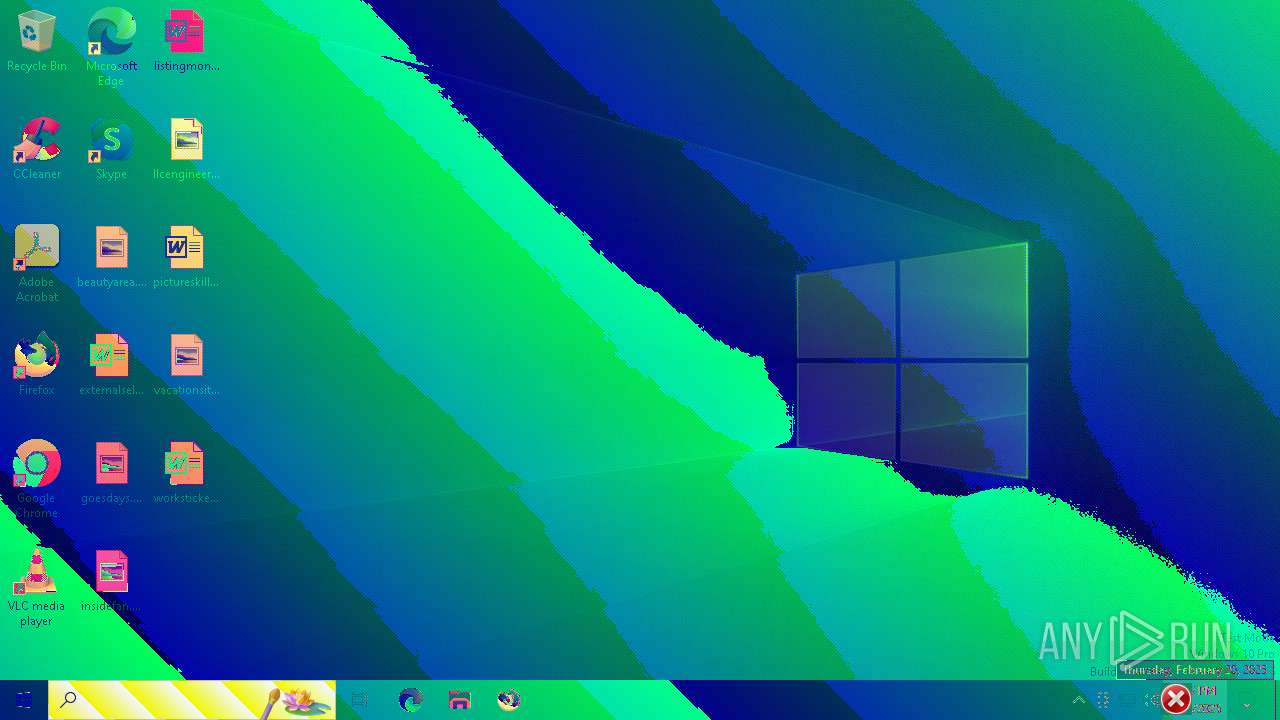This screenshot has width=1280, height=720.
Task: Launch Microsoft Edge from the taskbar
Action: point(410,700)
